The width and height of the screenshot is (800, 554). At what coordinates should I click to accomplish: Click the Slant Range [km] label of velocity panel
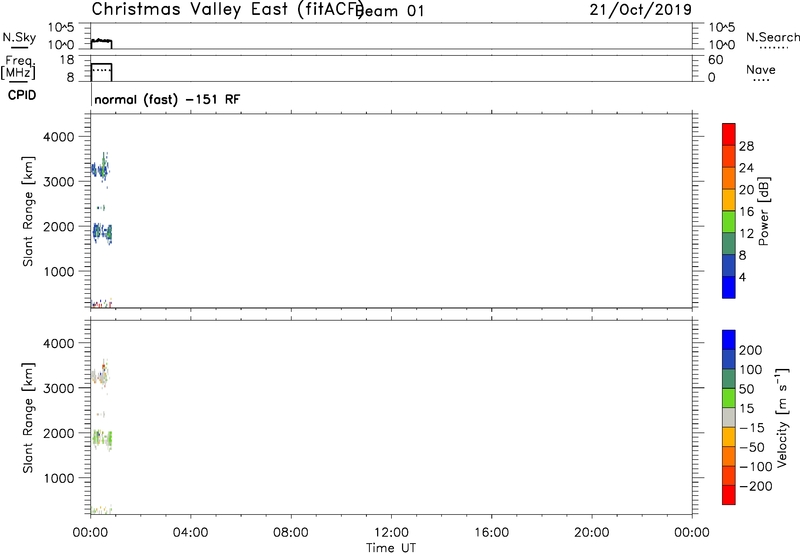click(28, 418)
